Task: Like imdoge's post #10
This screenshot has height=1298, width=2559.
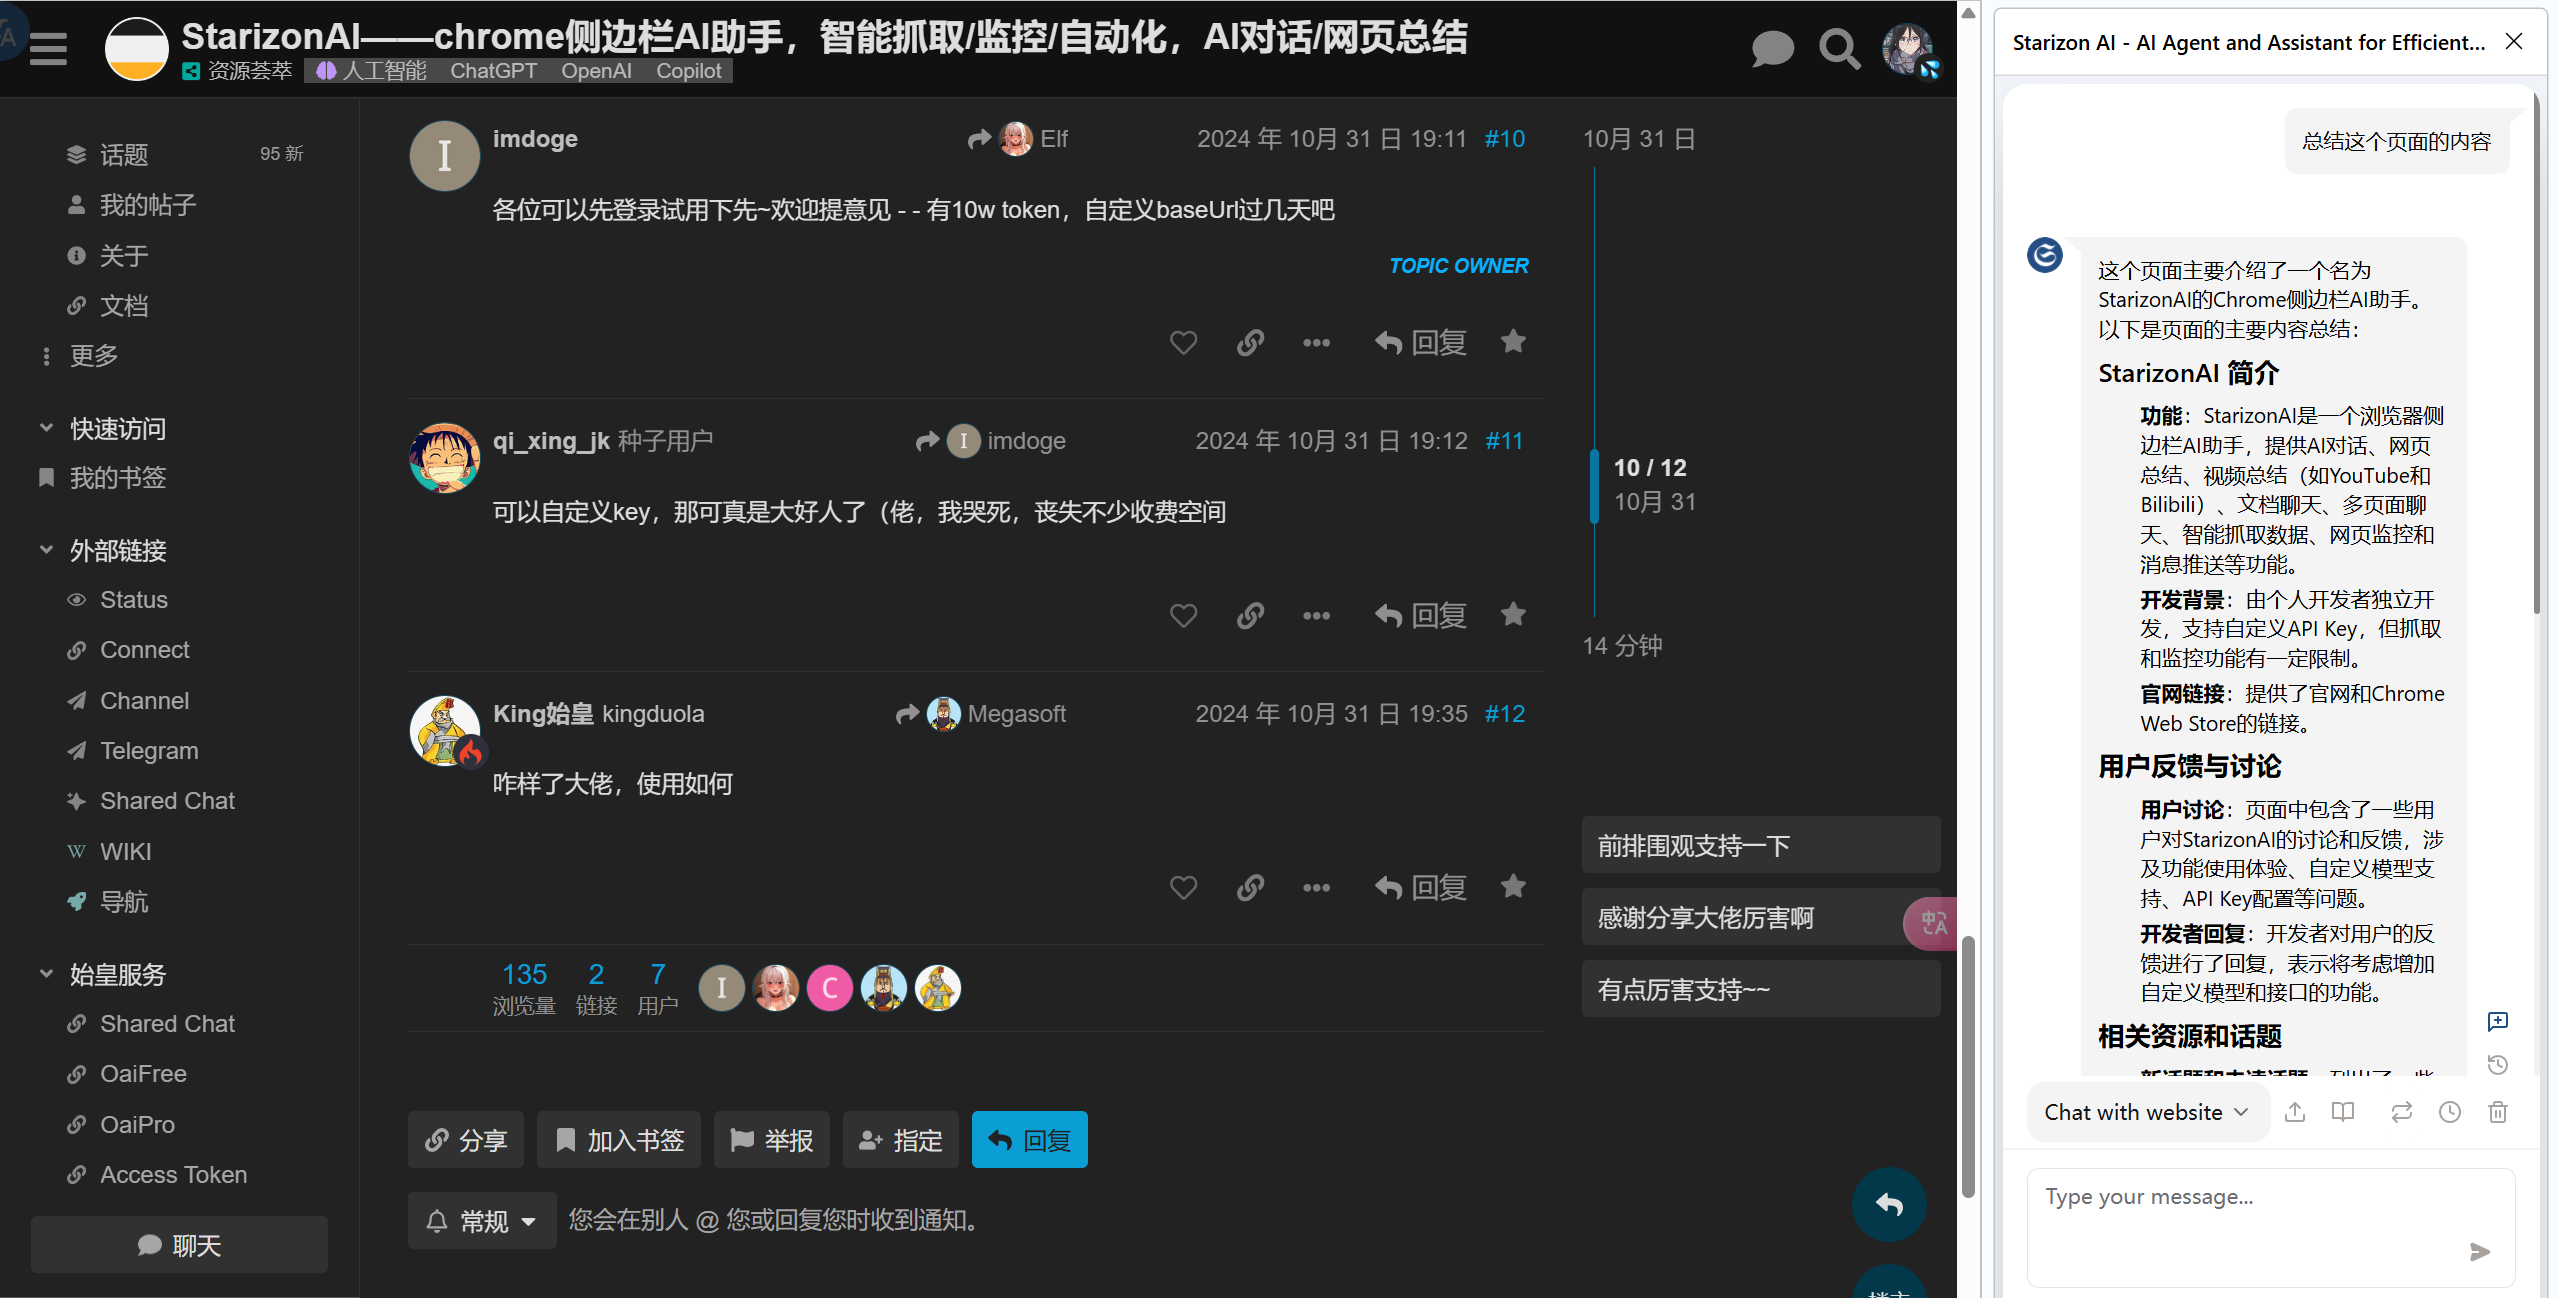Action: [x=1183, y=343]
